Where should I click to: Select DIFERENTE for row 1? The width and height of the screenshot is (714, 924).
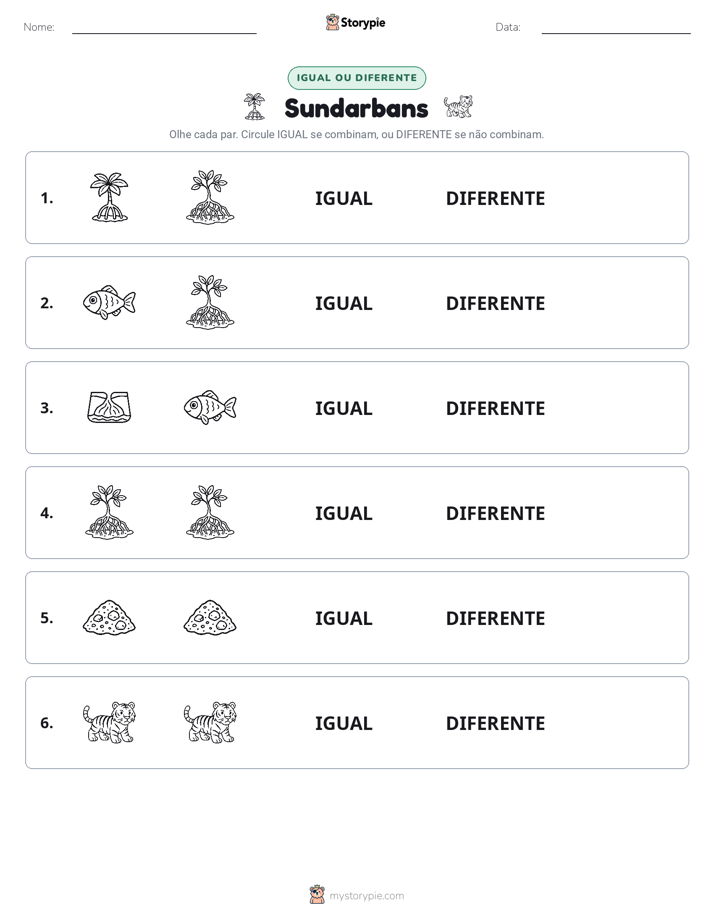(495, 199)
